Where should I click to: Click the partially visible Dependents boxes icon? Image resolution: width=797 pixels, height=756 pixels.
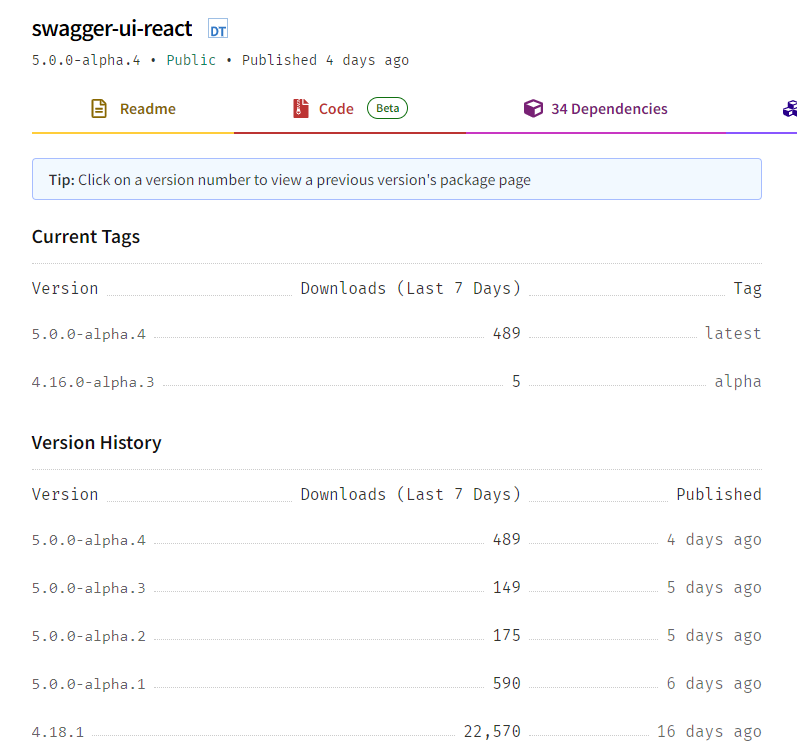click(x=790, y=109)
